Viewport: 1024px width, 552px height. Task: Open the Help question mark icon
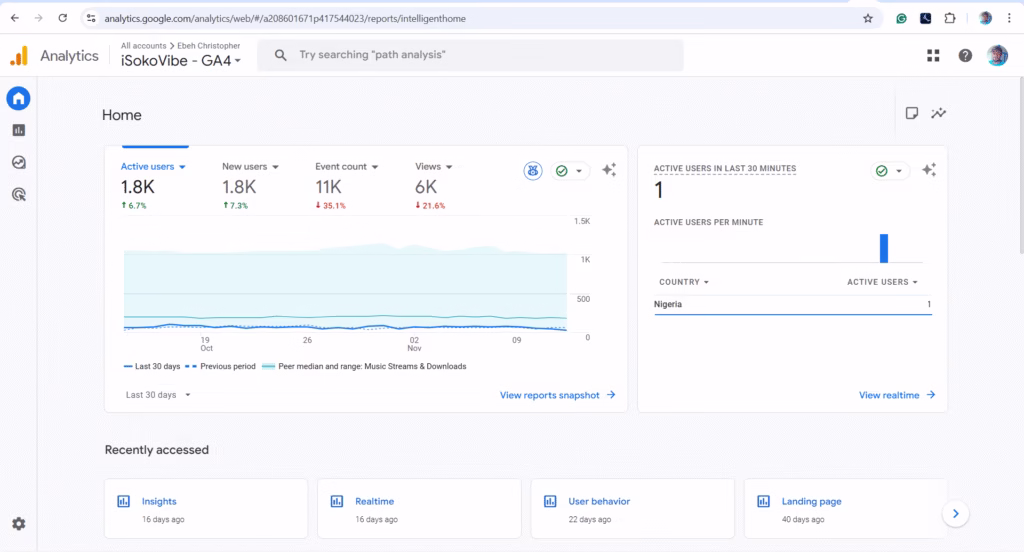click(x=965, y=56)
